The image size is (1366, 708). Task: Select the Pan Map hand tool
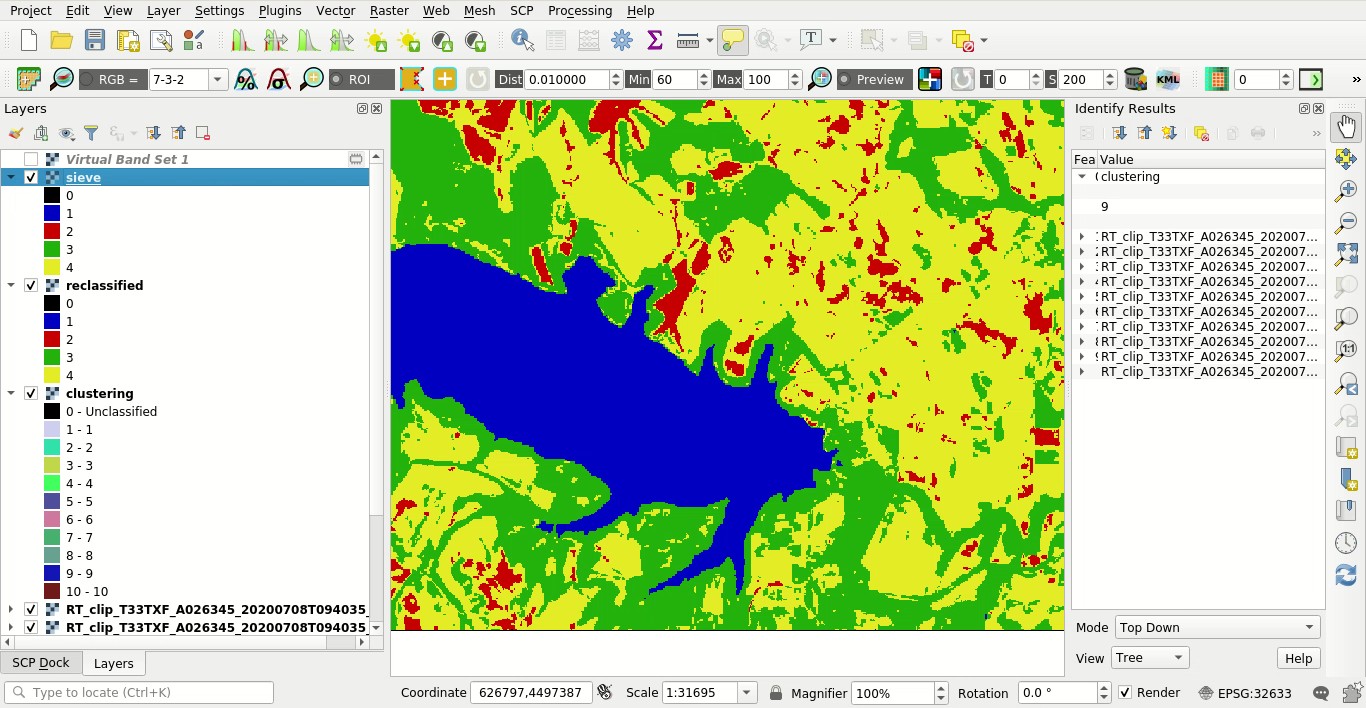pyautogui.click(x=1345, y=125)
